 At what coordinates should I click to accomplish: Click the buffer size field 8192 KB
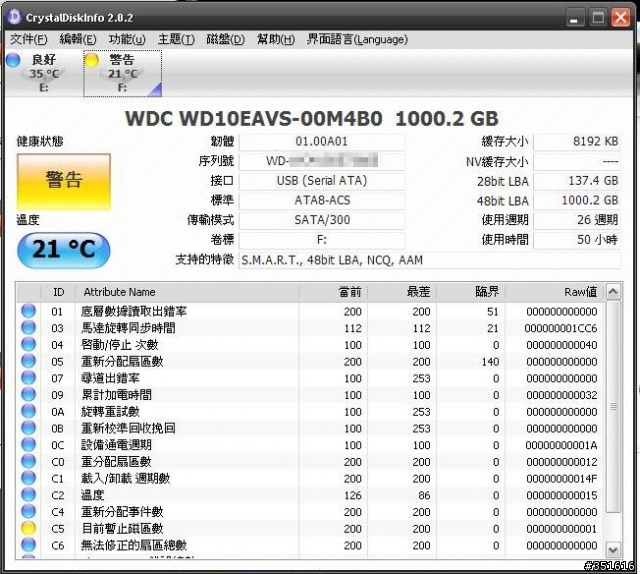click(577, 142)
